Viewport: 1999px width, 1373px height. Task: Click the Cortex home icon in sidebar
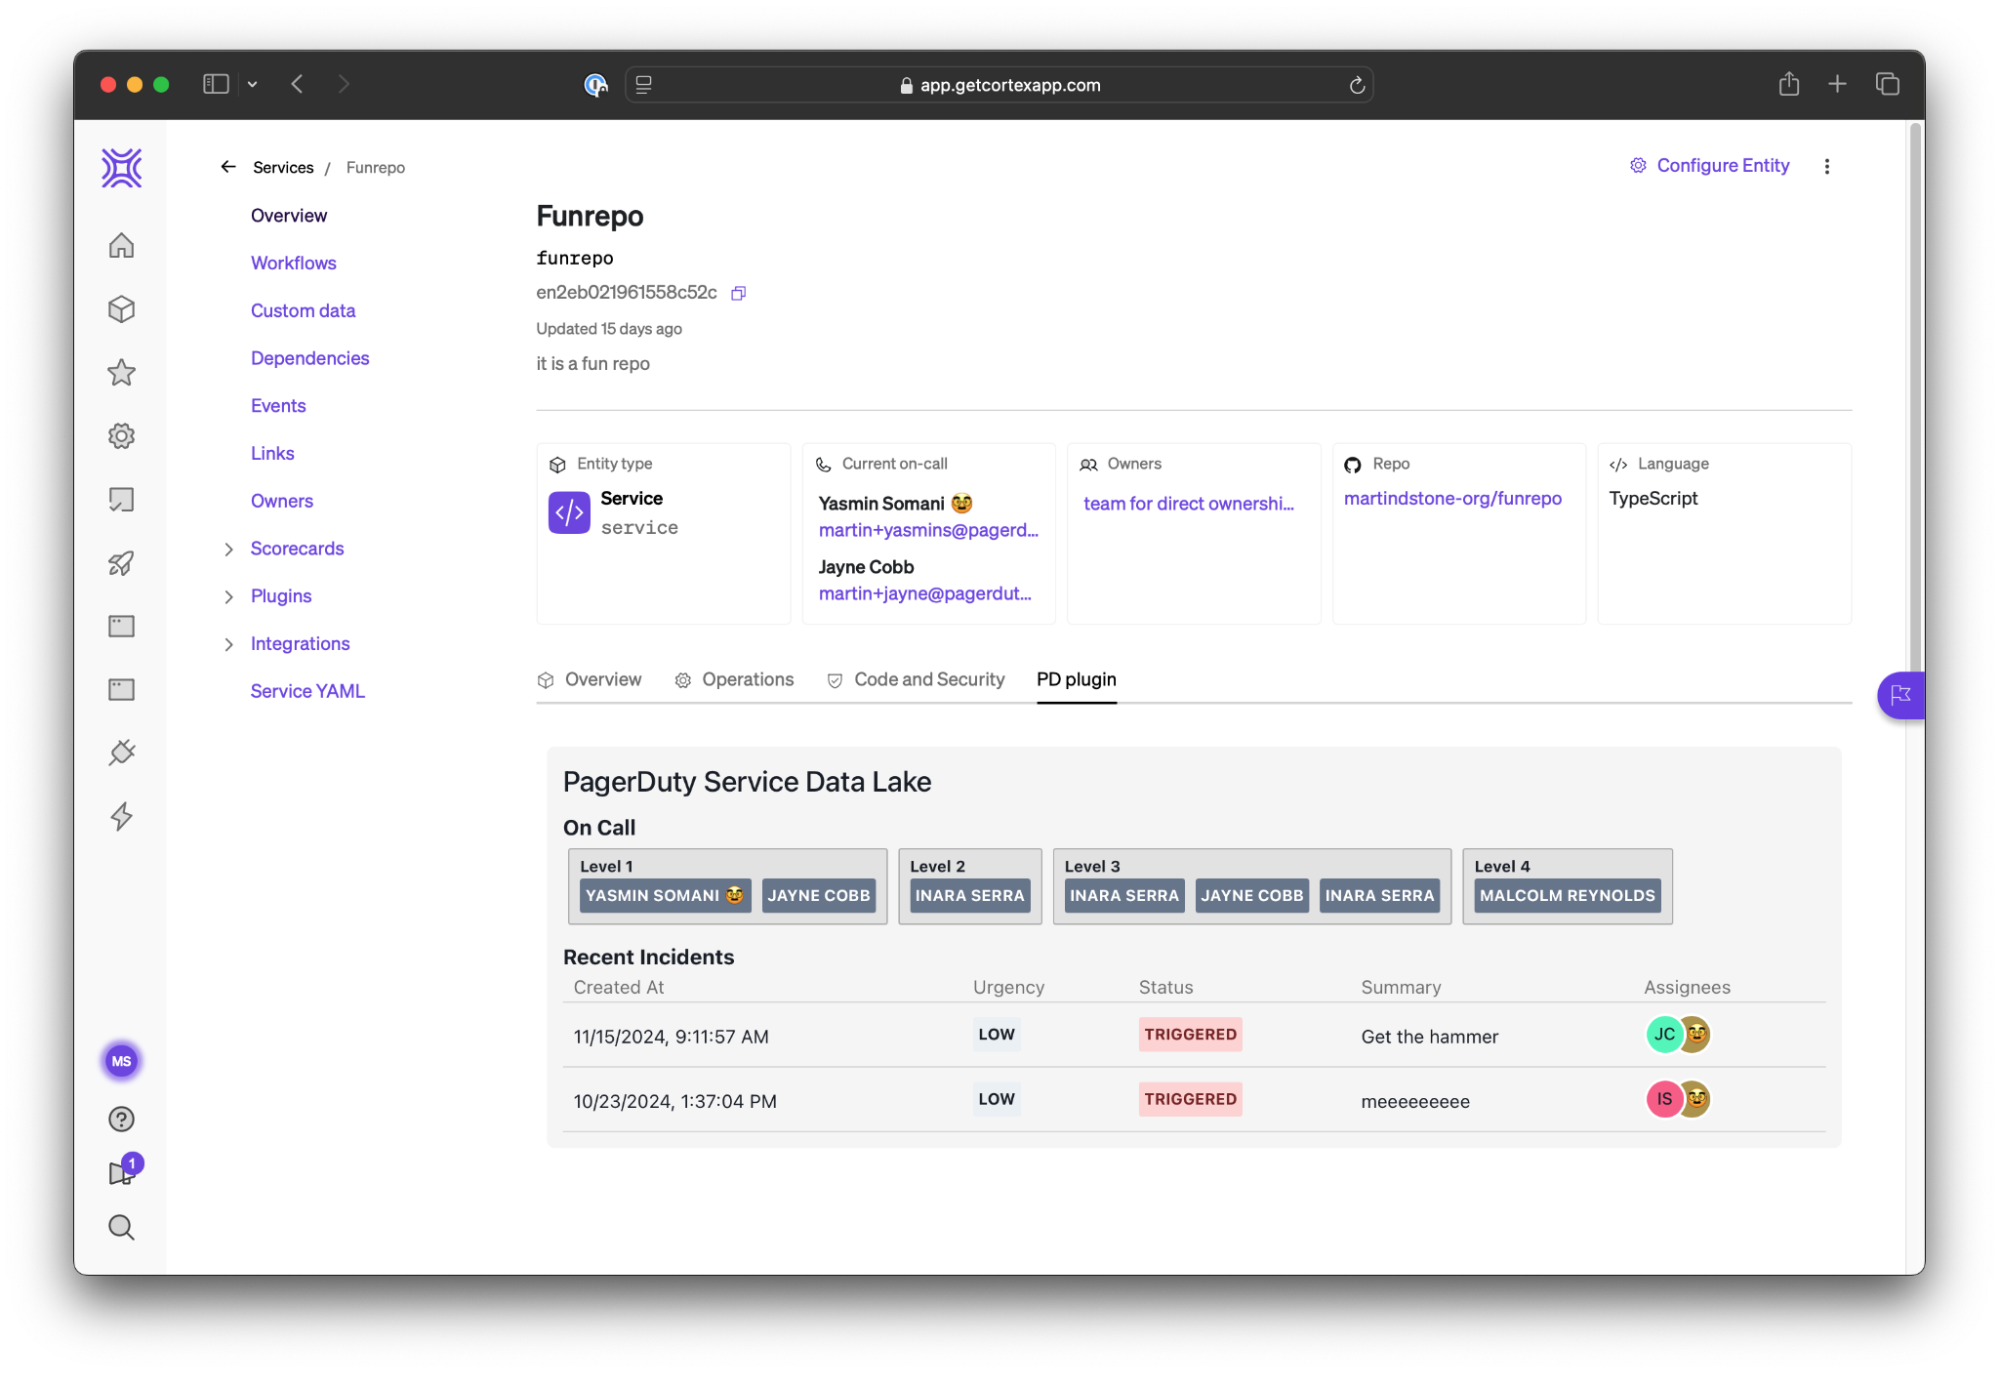pos(121,246)
